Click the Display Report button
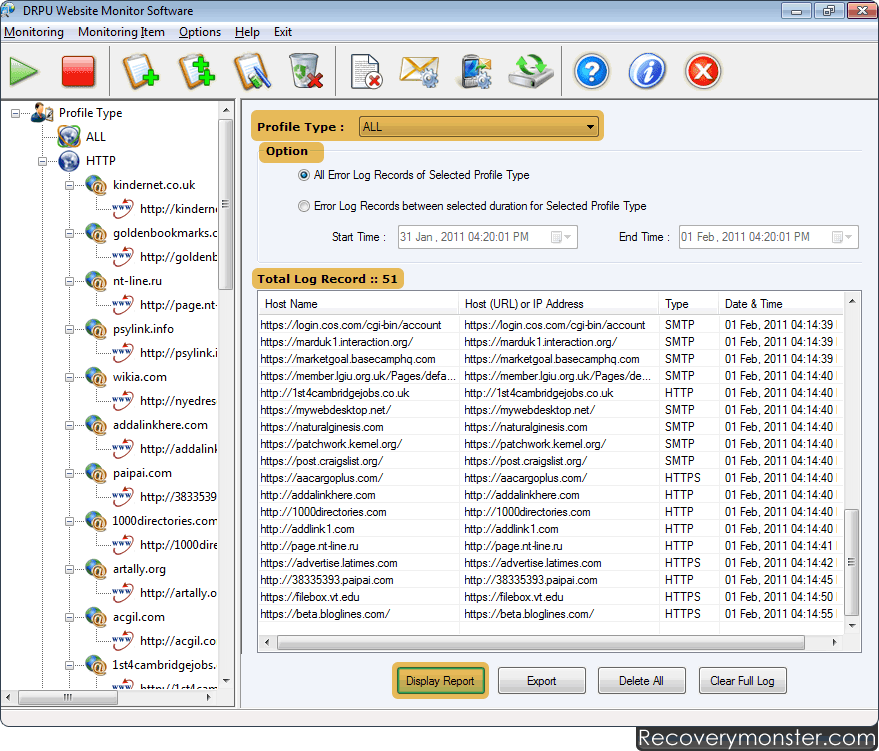Image resolution: width=879 pixels, height=751 pixels. point(440,681)
